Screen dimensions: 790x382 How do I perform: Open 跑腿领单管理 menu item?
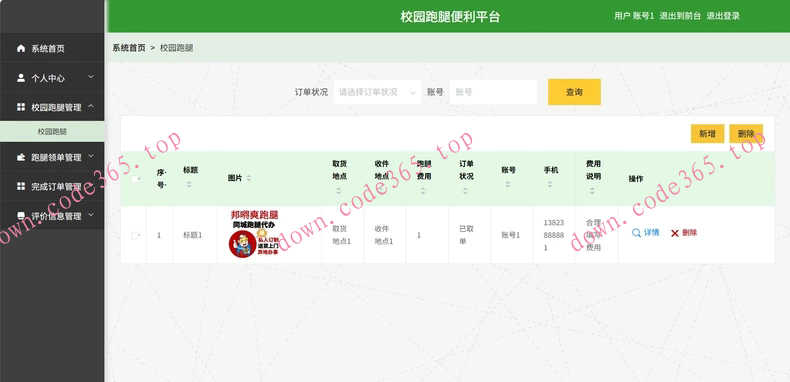52,157
